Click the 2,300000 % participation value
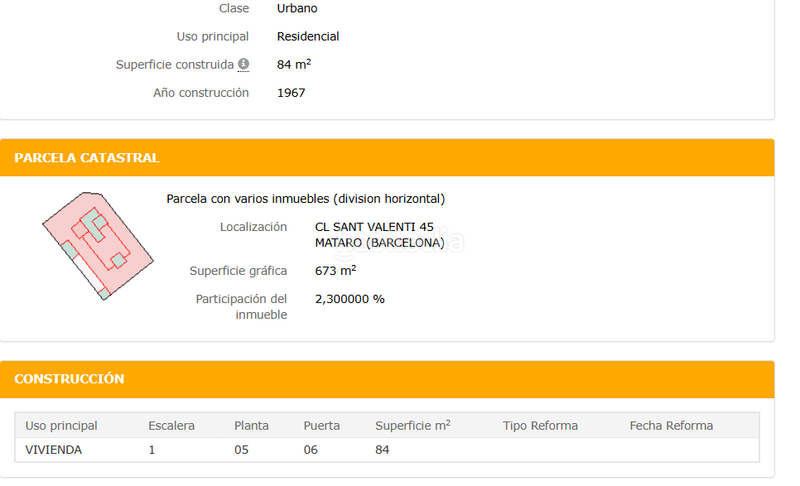 [x=349, y=299]
